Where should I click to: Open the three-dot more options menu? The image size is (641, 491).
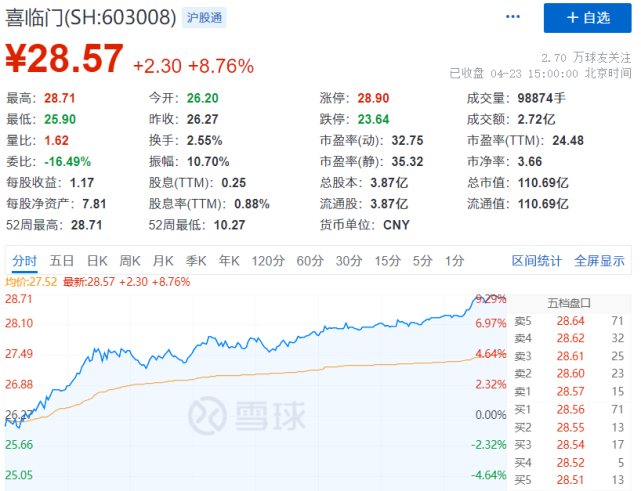(x=513, y=17)
